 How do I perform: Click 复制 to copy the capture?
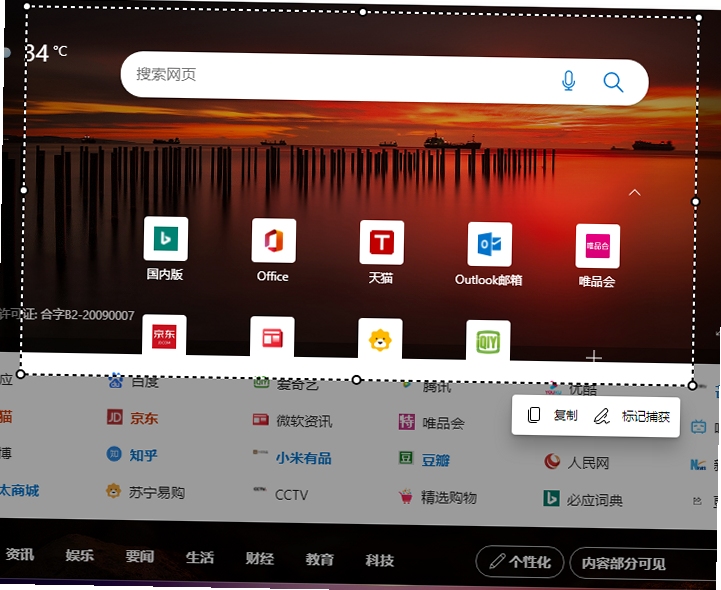(552, 415)
